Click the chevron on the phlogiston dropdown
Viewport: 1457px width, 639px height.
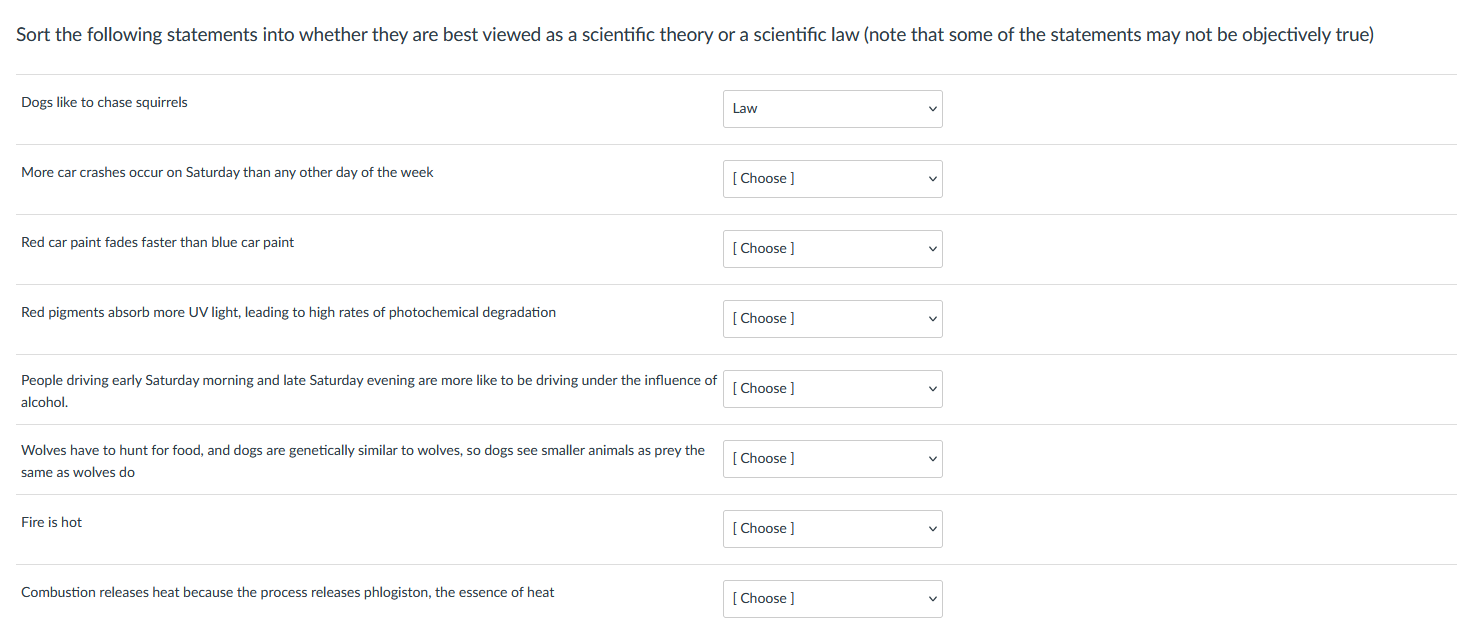932,598
